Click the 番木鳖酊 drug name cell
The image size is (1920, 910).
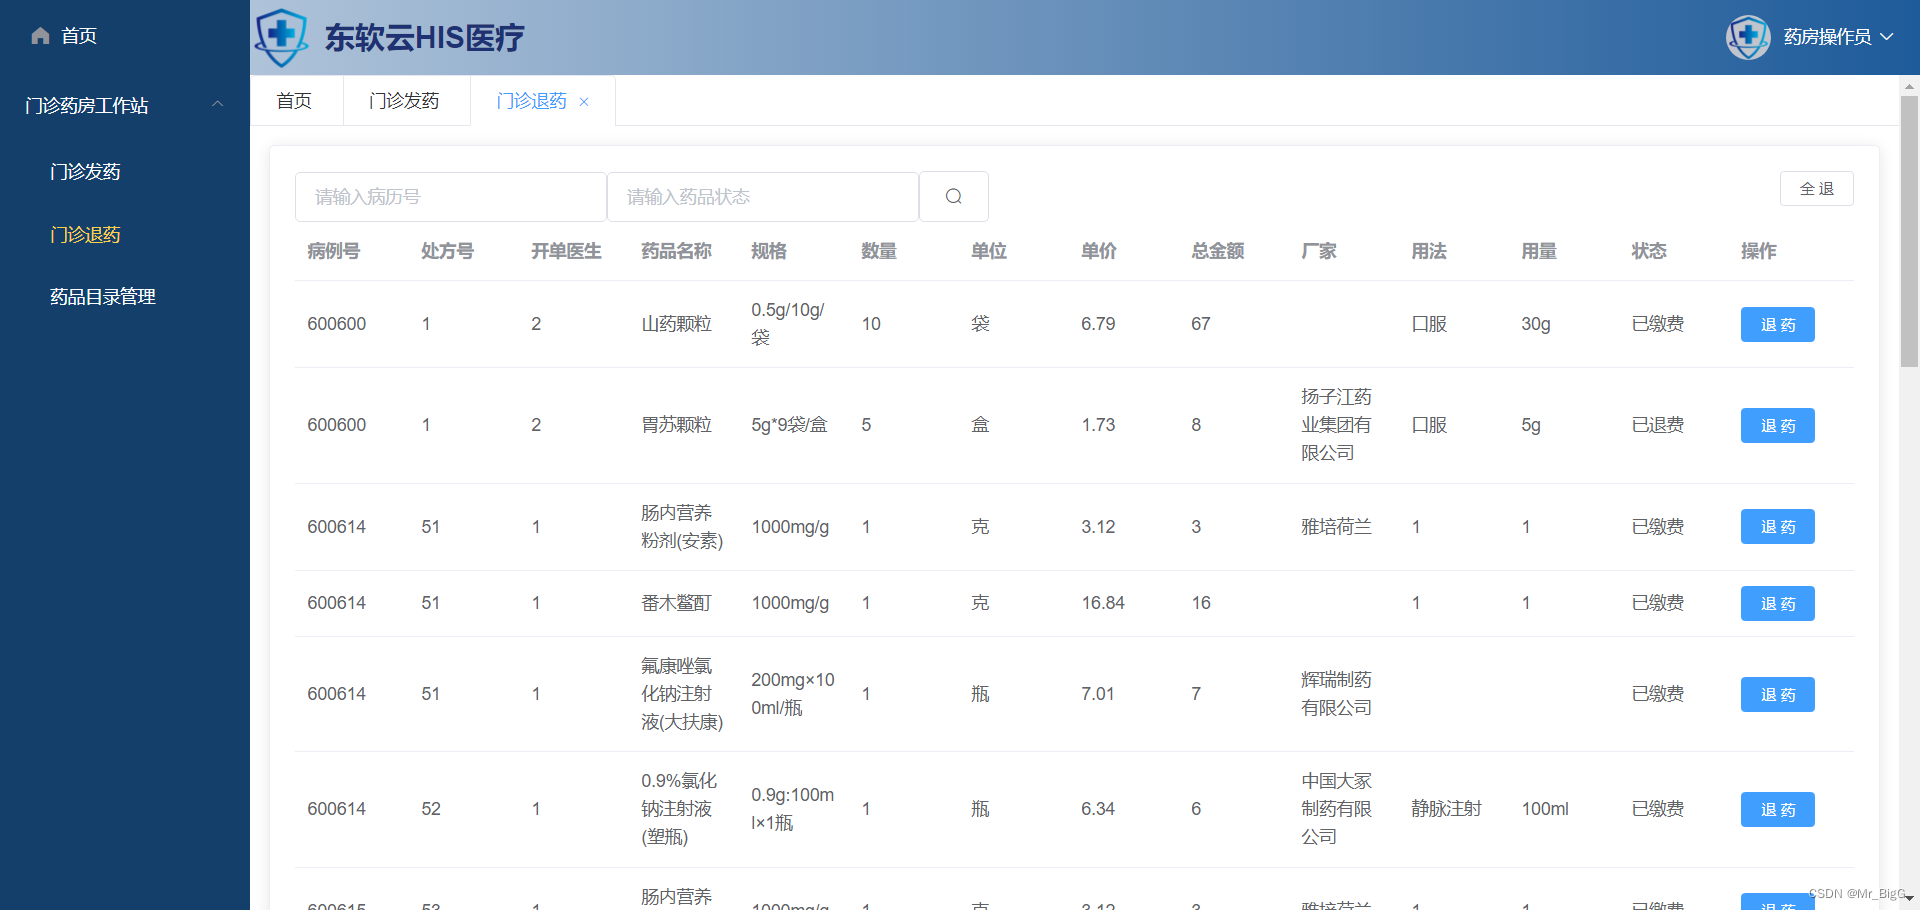point(676,603)
